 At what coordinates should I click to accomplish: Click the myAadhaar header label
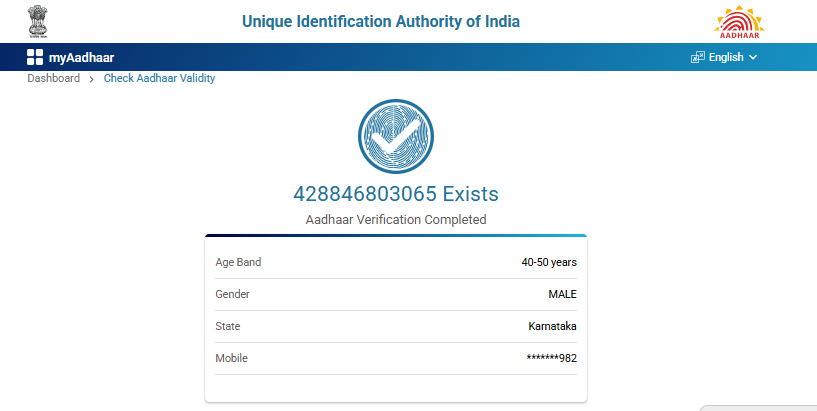pos(82,57)
